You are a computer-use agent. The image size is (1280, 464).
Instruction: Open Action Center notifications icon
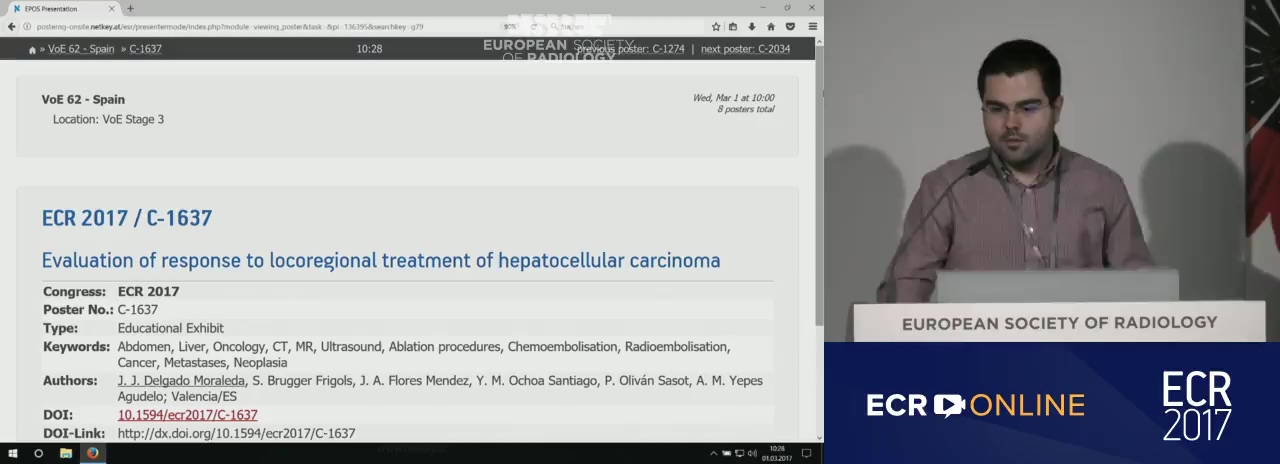(x=806, y=453)
